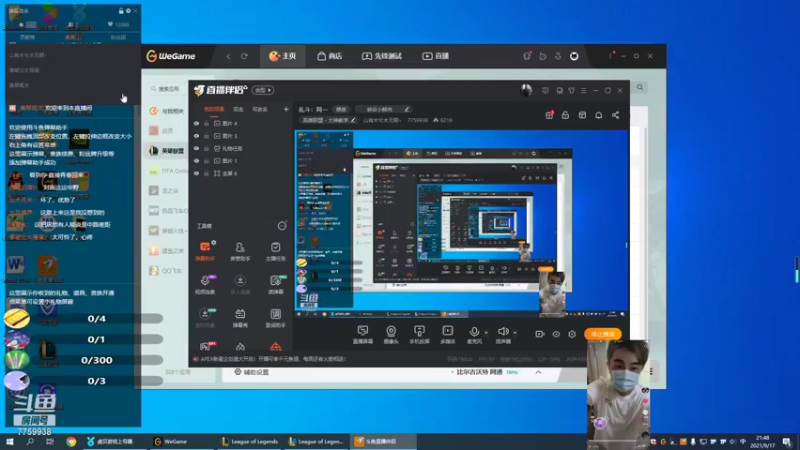This screenshot has height=450, width=800.
Task: Select the 礼物任务 layer row
Action: (239, 148)
